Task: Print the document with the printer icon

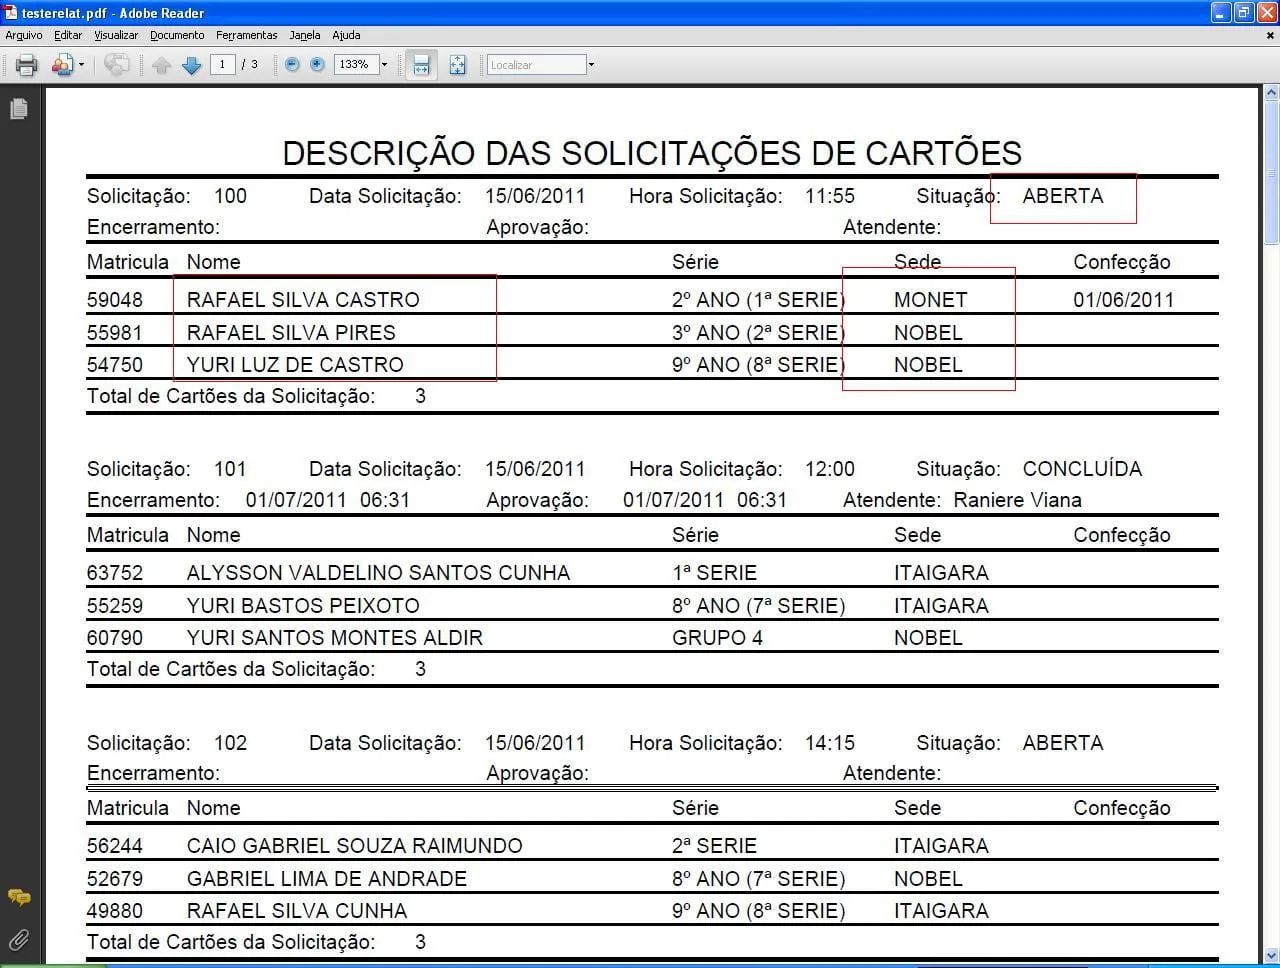Action: coord(27,65)
